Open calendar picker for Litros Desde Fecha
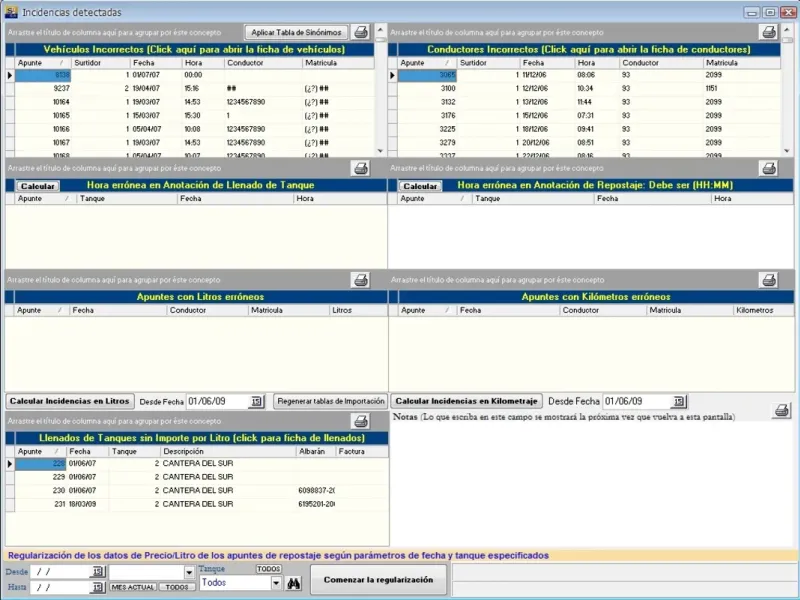The height and width of the screenshot is (600, 800). [256, 401]
